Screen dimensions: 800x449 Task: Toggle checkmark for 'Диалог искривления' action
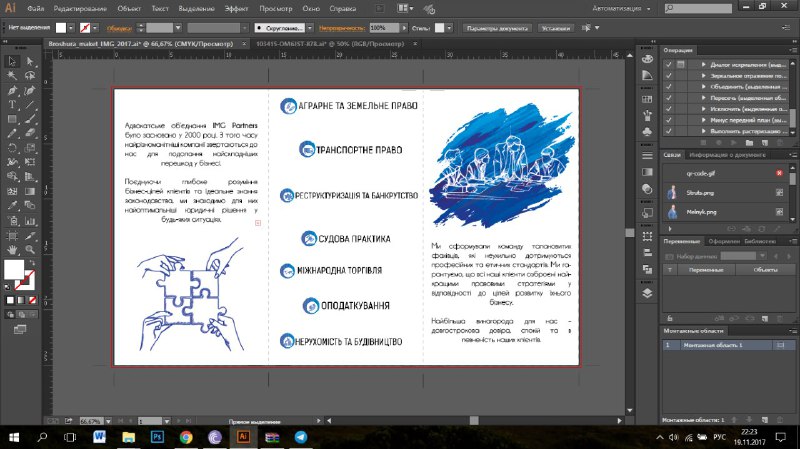(668, 65)
